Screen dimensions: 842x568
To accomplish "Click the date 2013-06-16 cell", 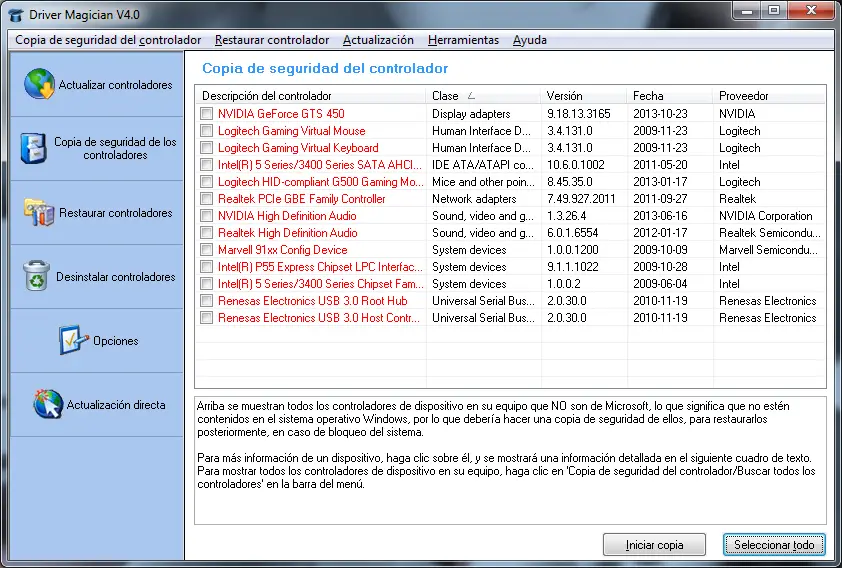I will point(660,216).
